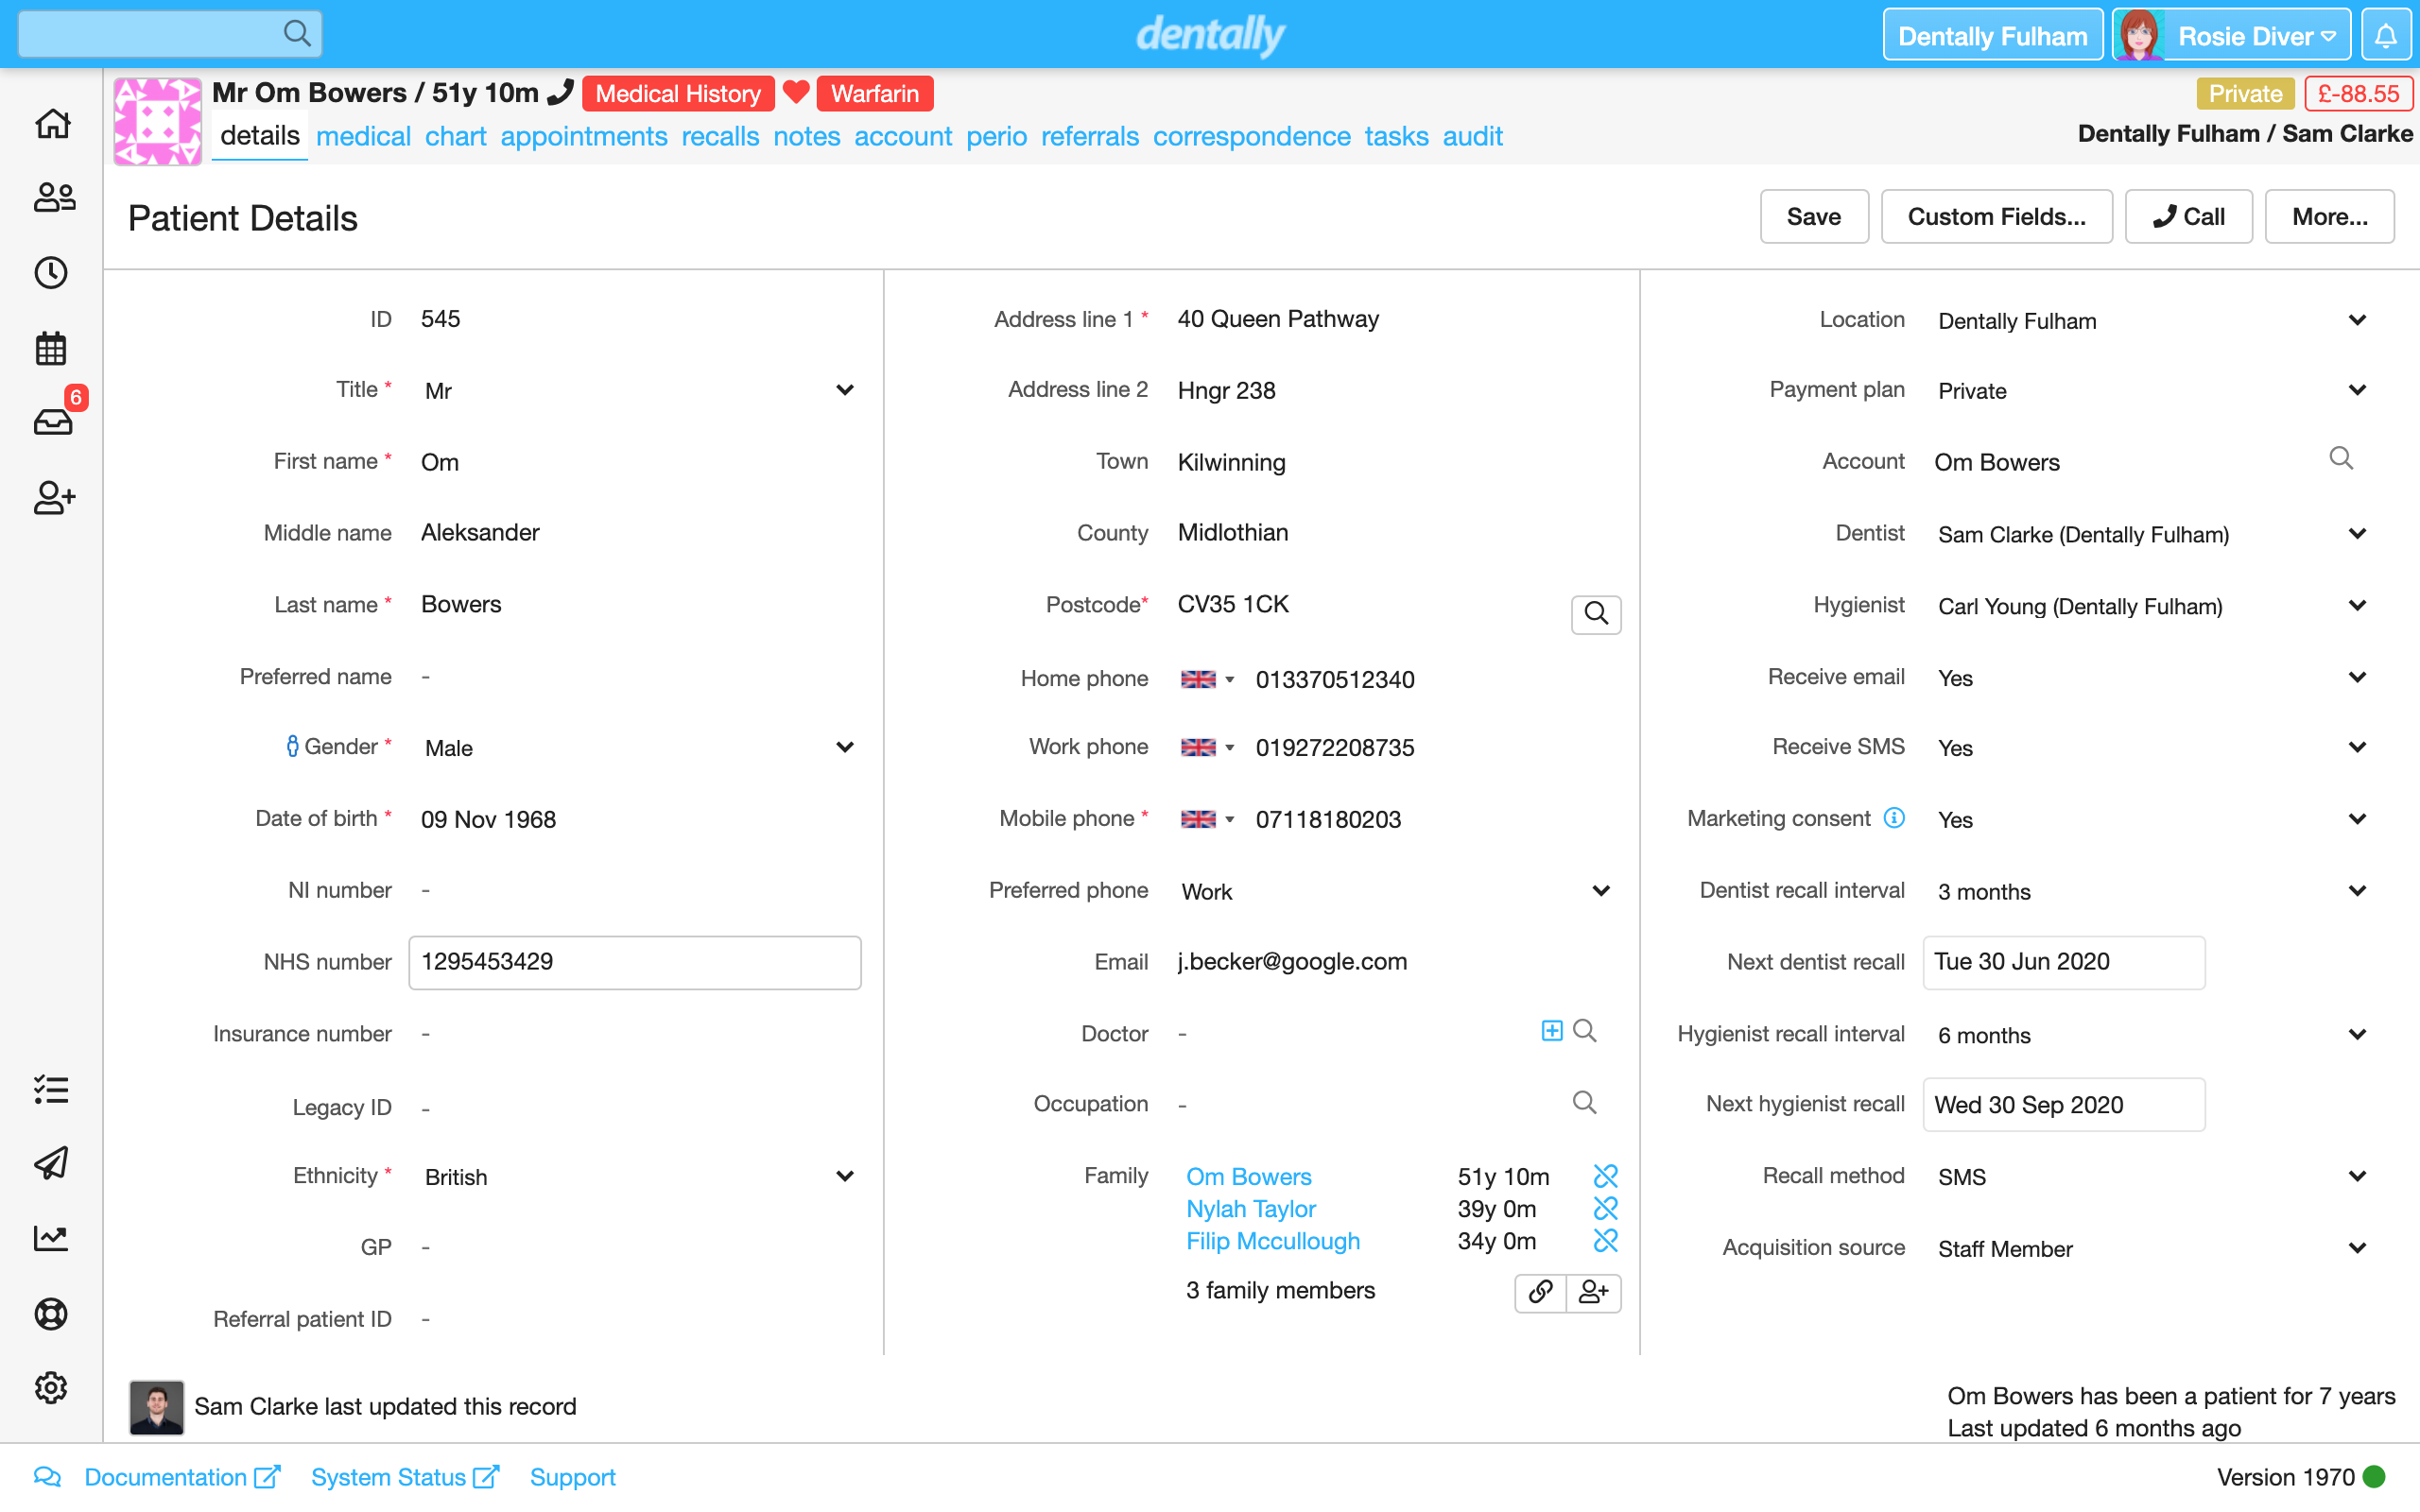Click the postcode lookup search button
Screen dimensions: 2420x1512
tap(1595, 613)
